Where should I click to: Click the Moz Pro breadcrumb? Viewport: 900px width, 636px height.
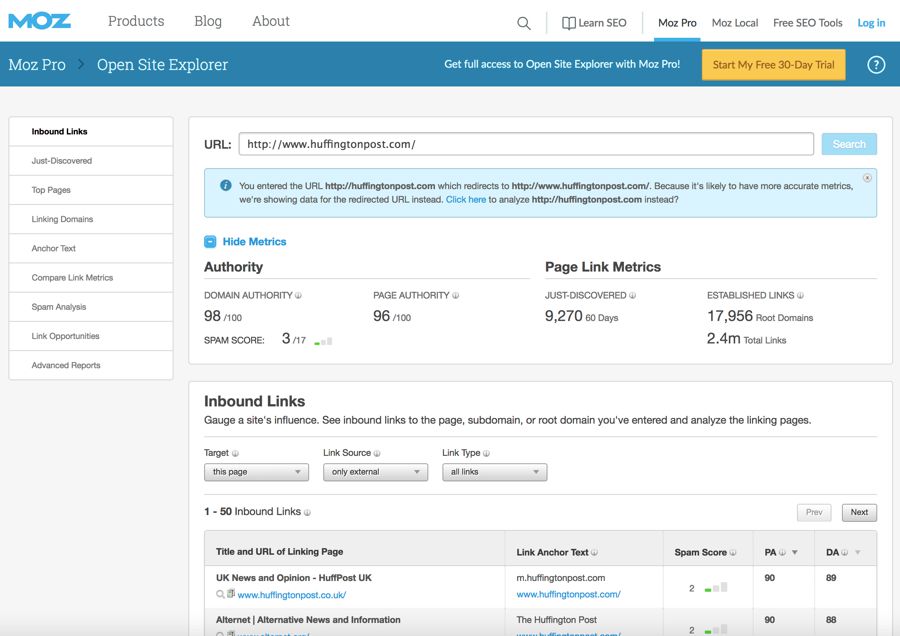[x=37, y=64]
